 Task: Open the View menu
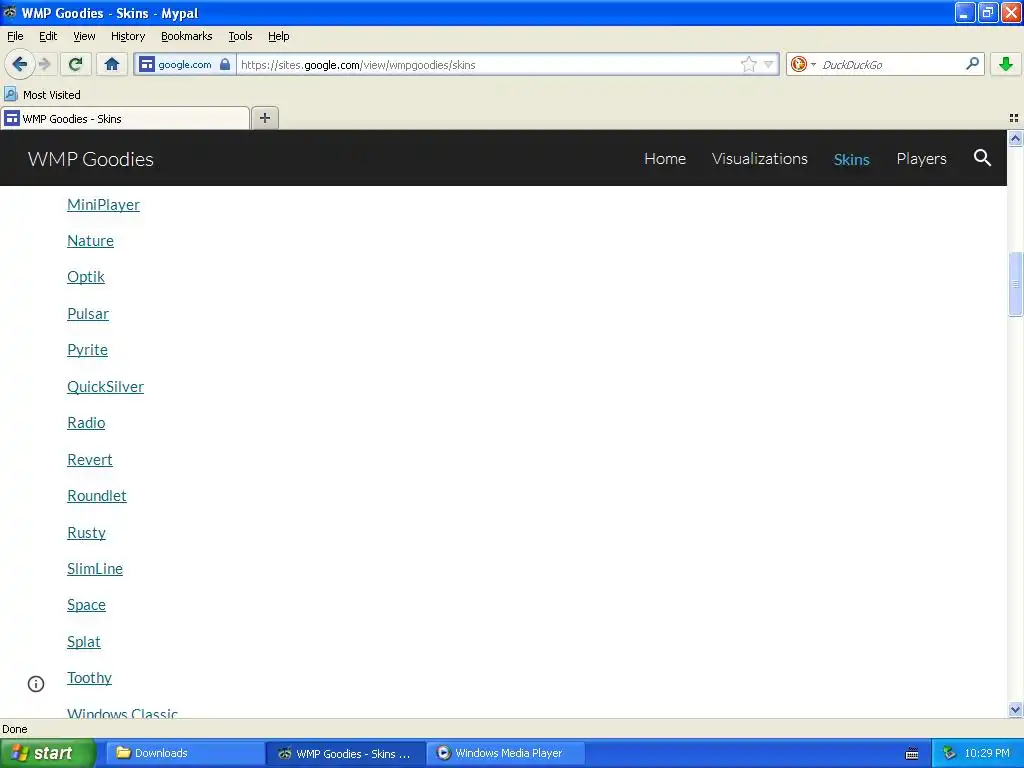click(x=84, y=36)
